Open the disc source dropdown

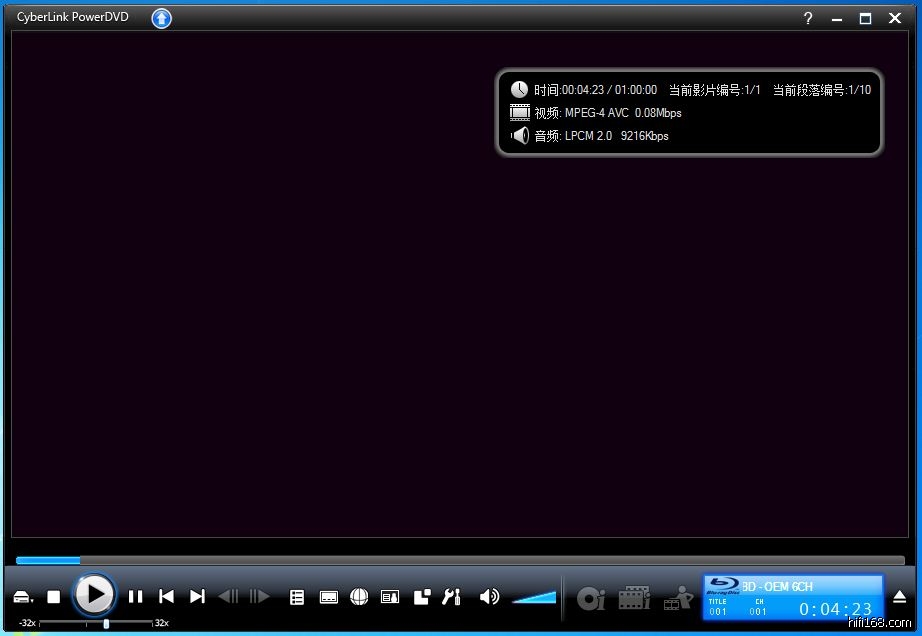[23, 598]
